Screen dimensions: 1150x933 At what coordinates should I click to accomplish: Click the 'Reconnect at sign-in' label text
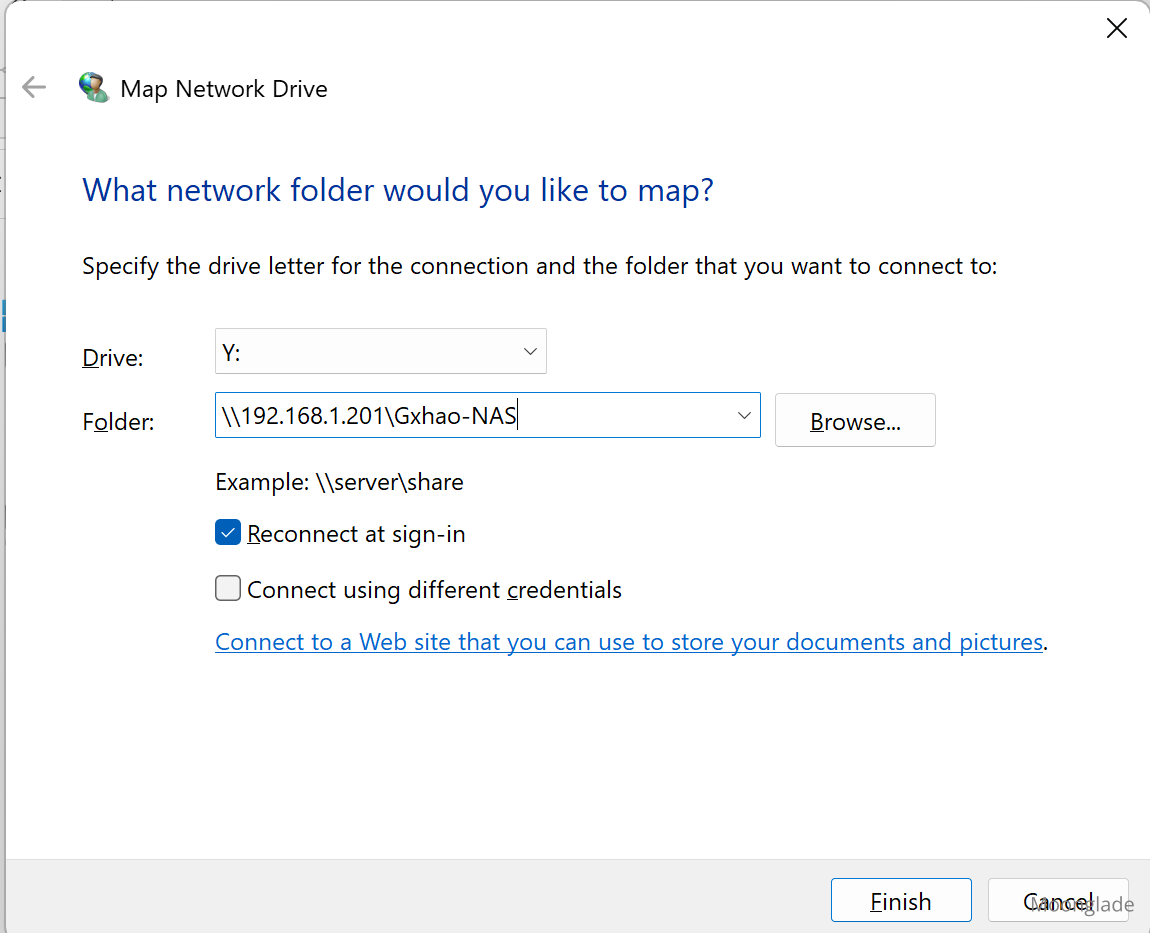pos(356,534)
